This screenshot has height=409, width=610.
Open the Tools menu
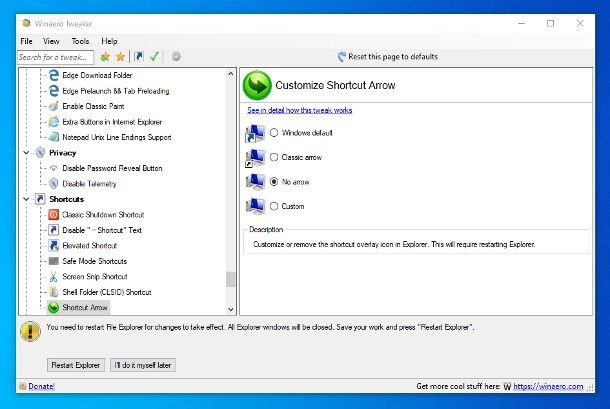(x=80, y=41)
